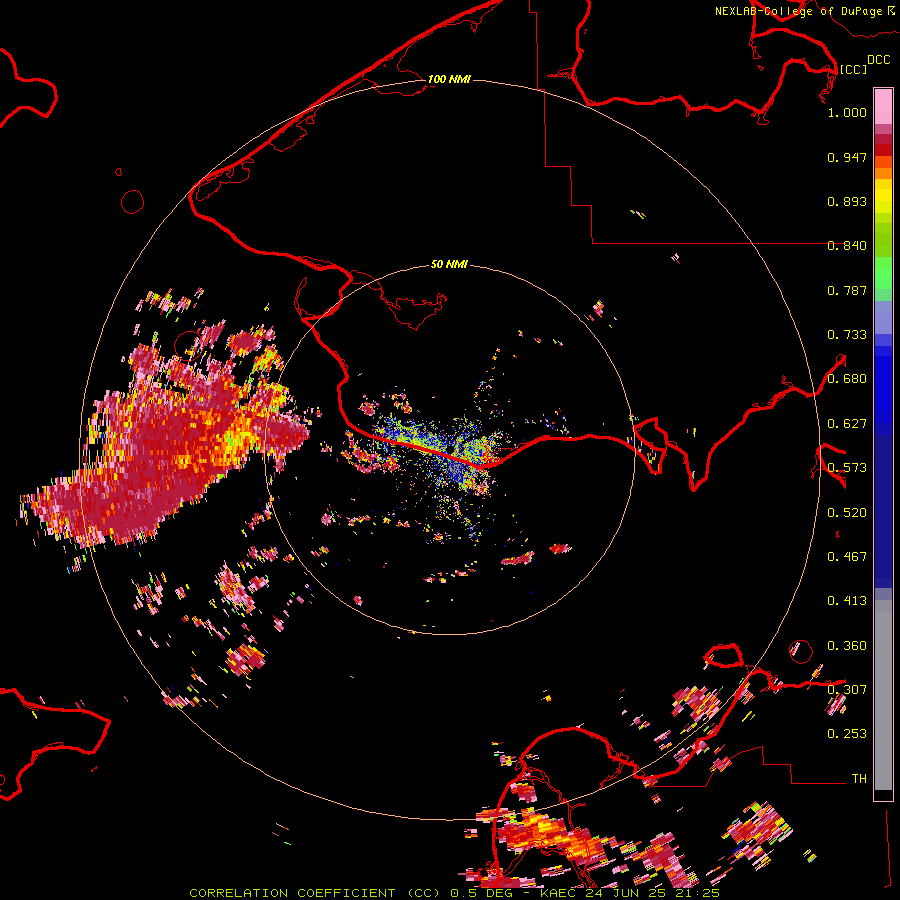900x900 pixels.
Task: Click the 0.520 scale value
Action: point(847,513)
